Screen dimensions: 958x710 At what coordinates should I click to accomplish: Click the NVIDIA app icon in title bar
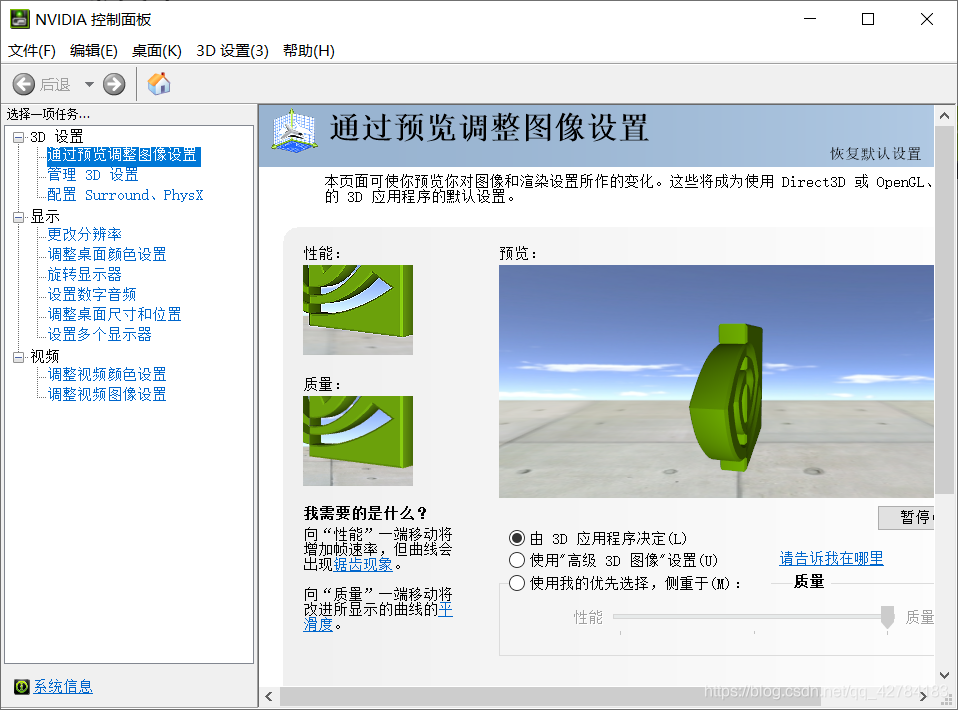(x=20, y=19)
